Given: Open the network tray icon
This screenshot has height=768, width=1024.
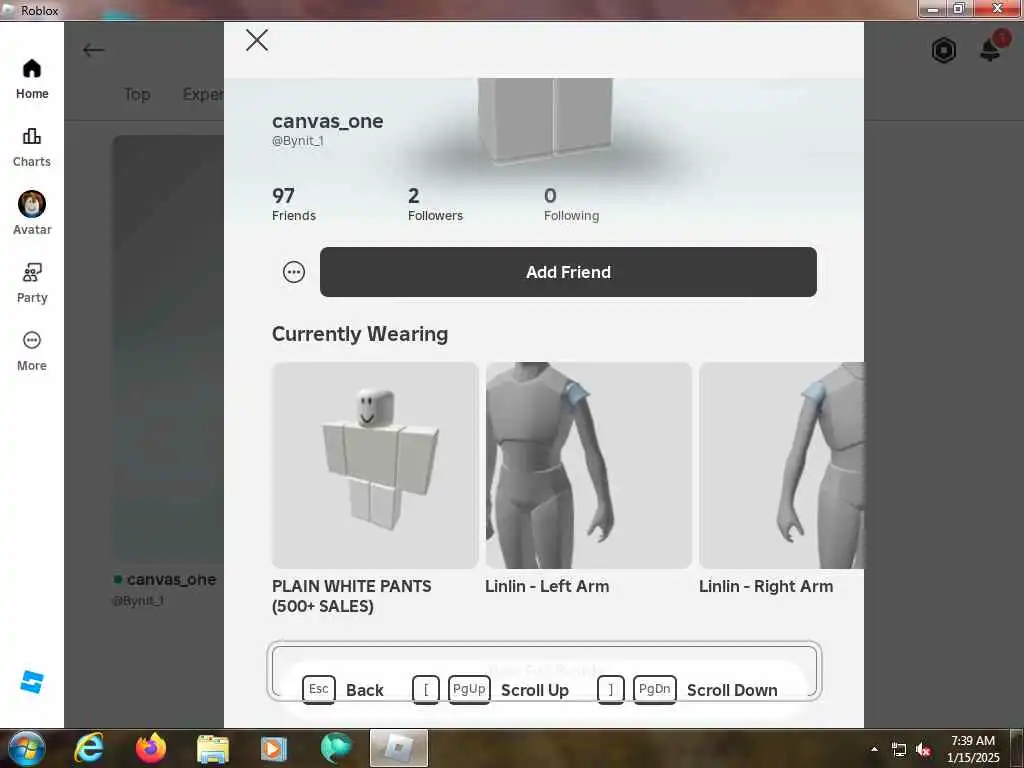Looking at the screenshot, I should 899,750.
